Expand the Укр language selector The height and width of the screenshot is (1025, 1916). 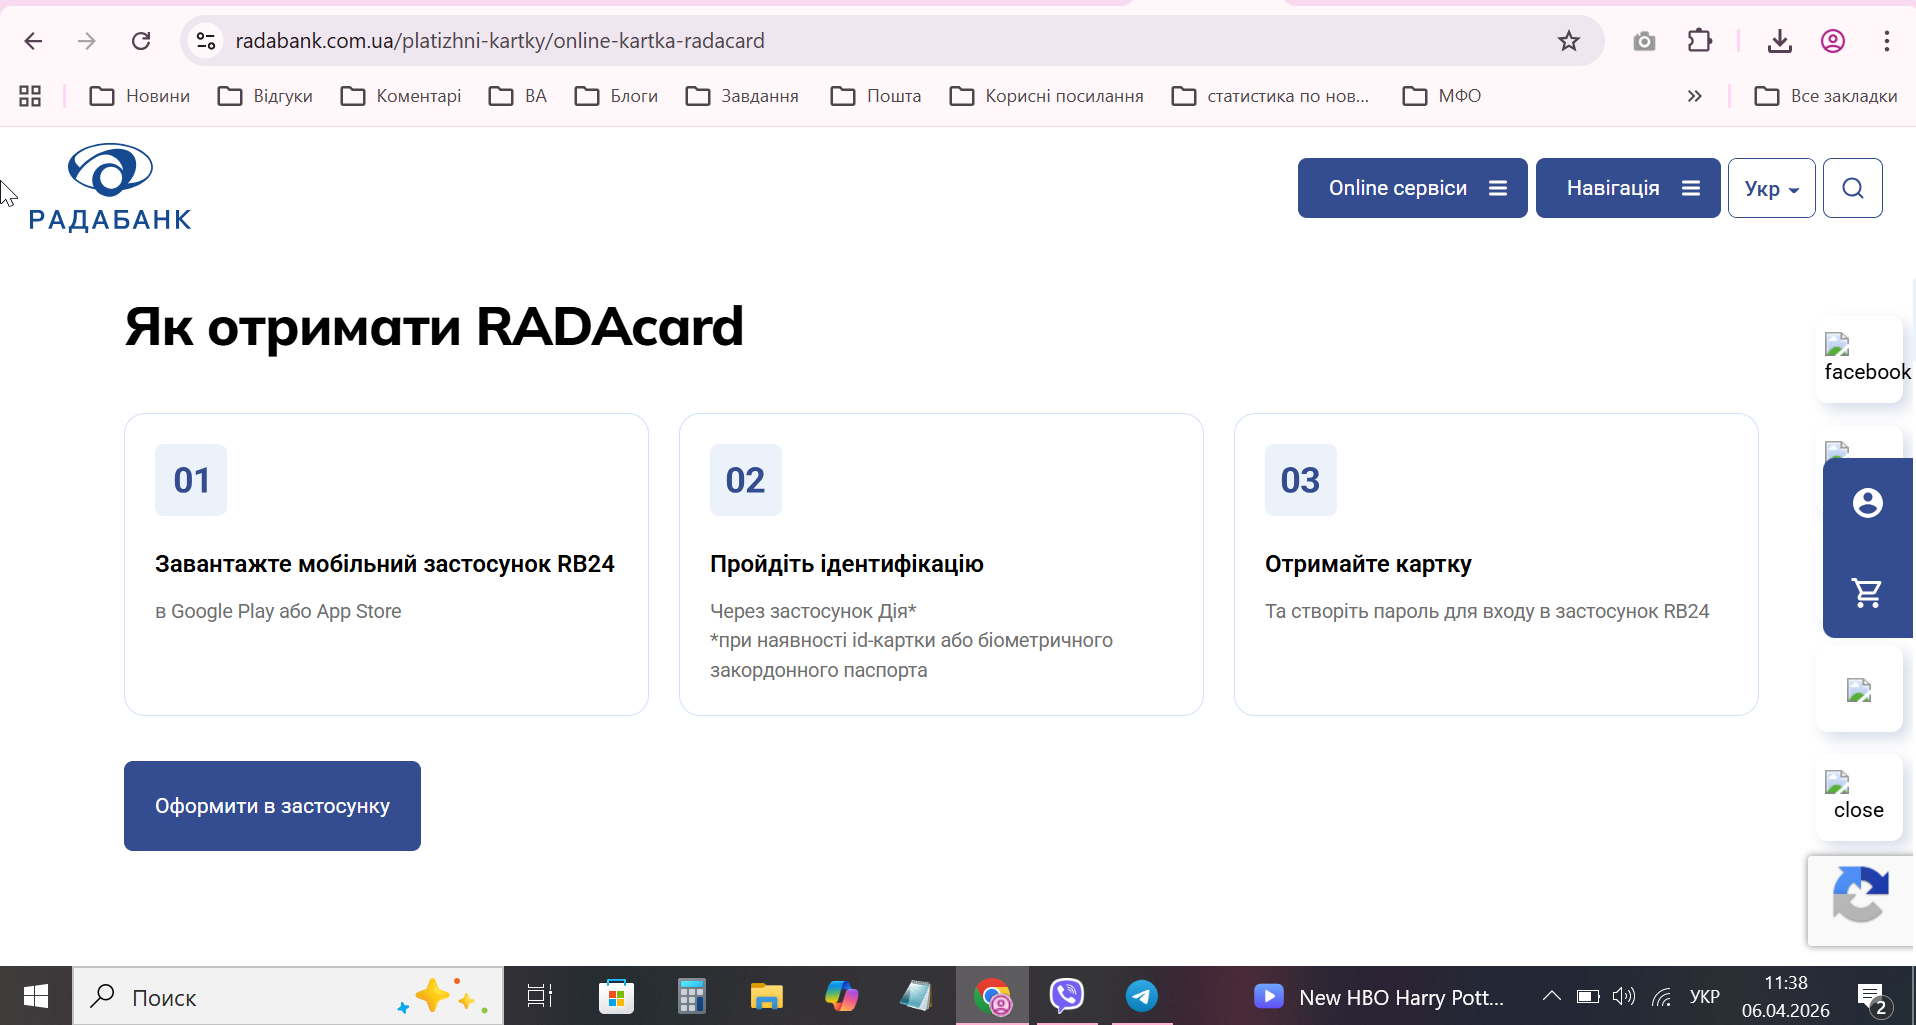(1772, 188)
